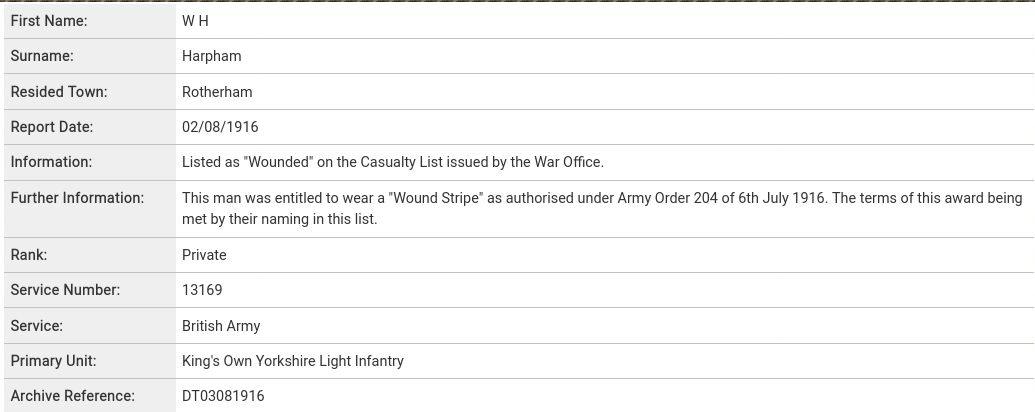The height and width of the screenshot is (412, 1035).
Task: Click the Surname label cell
Action: point(90,56)
